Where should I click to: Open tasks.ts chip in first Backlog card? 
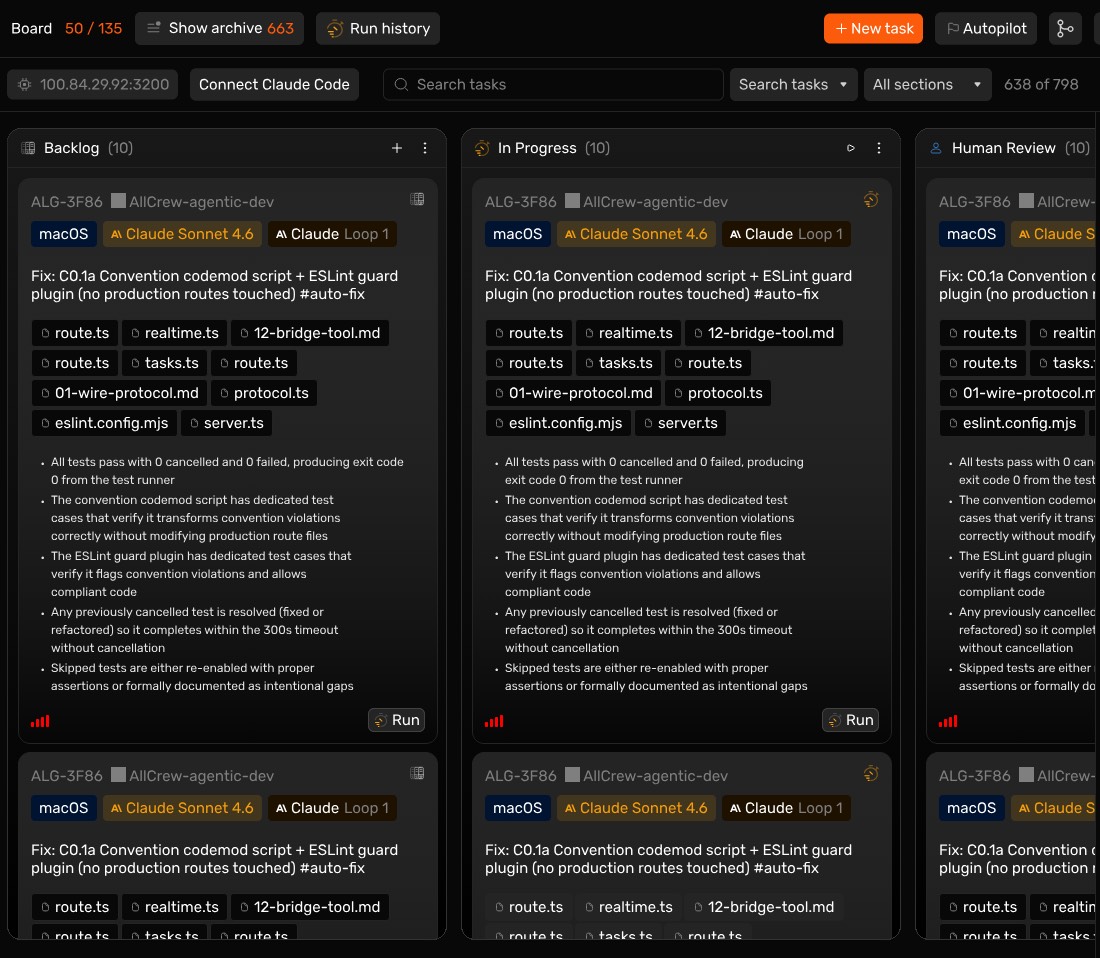[x=165, y=363]
